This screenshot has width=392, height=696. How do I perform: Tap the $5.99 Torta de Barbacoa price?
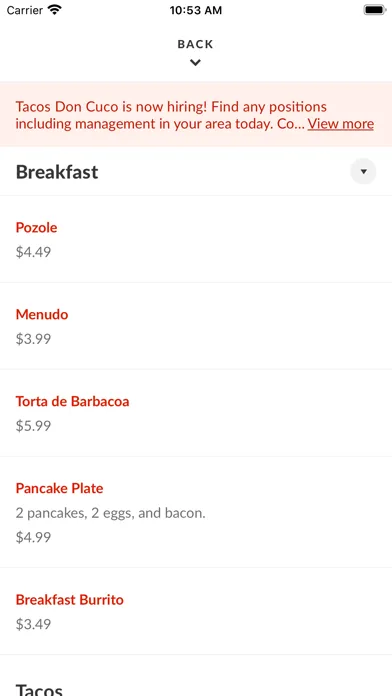33,426
